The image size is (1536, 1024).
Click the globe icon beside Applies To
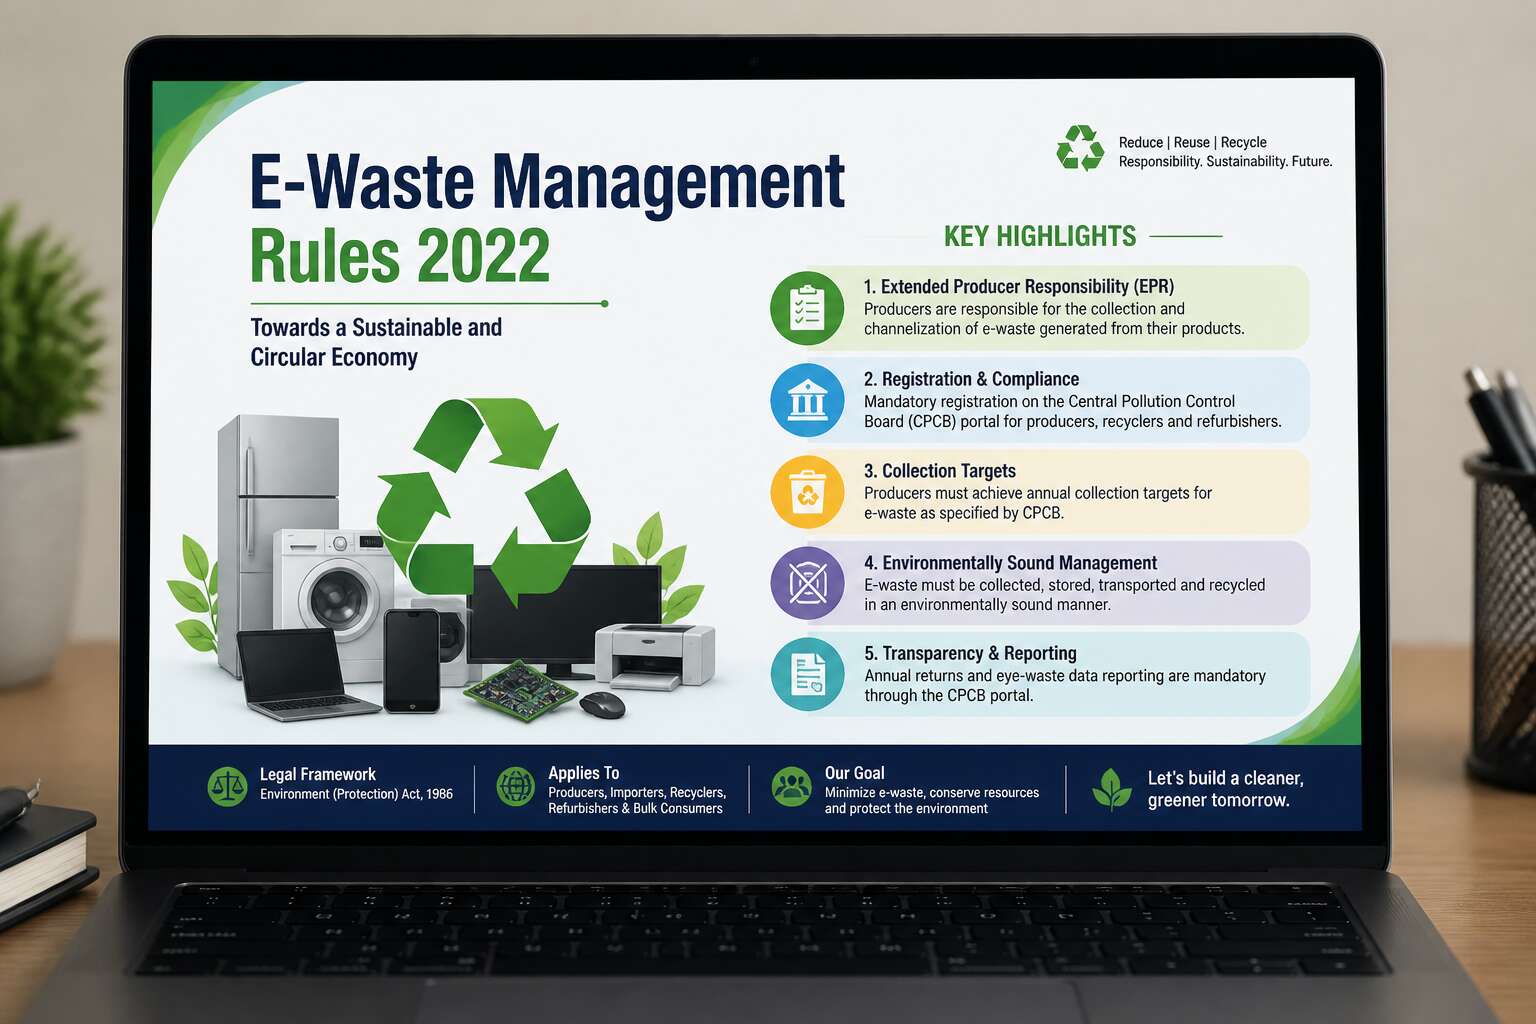(516, 787)
